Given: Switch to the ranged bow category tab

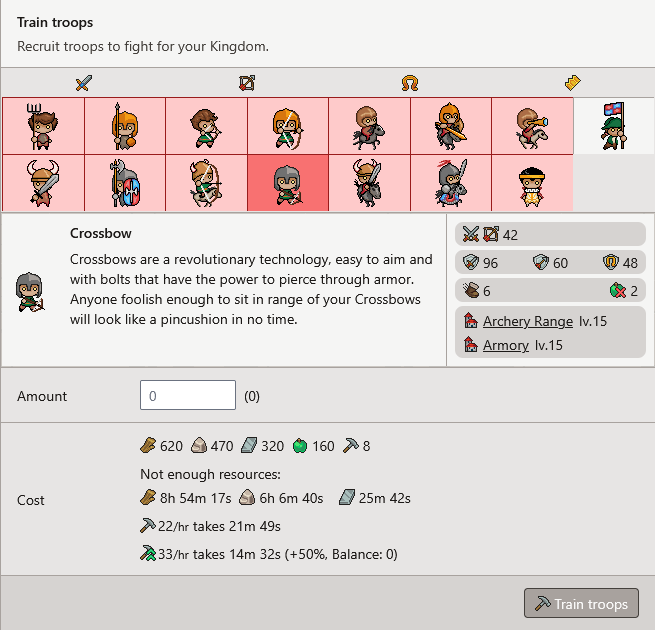Looking at the screenshot, I should click(x=247, y=83).
